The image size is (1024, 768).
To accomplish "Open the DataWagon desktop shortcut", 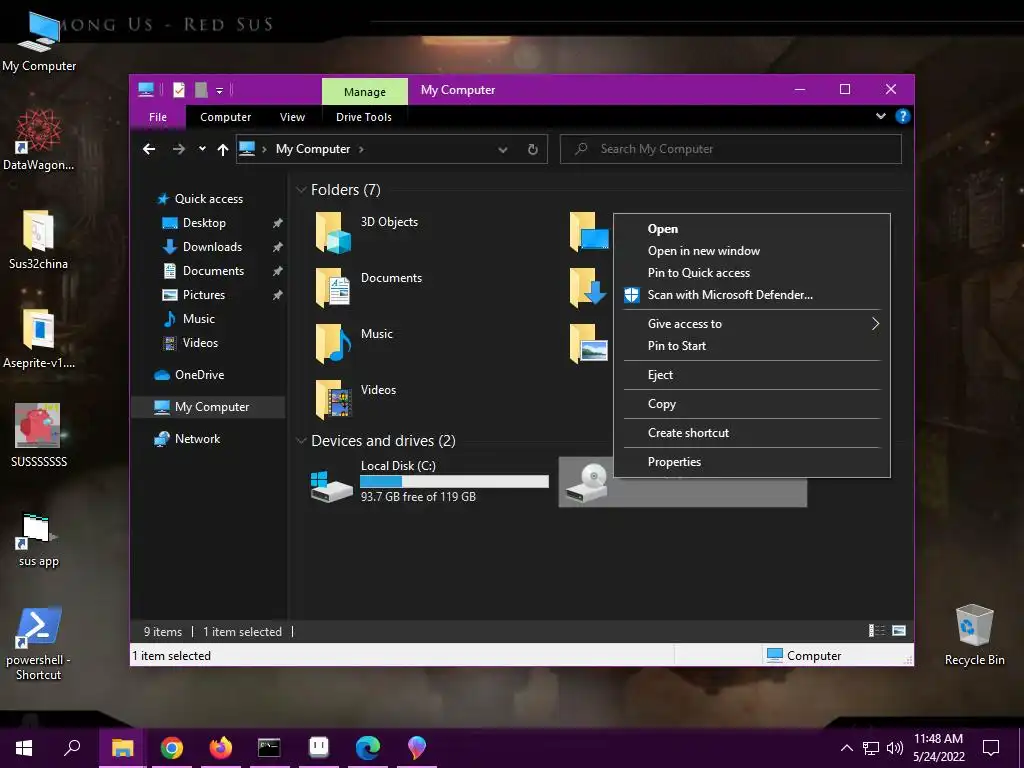I will [x=39, y=139].
